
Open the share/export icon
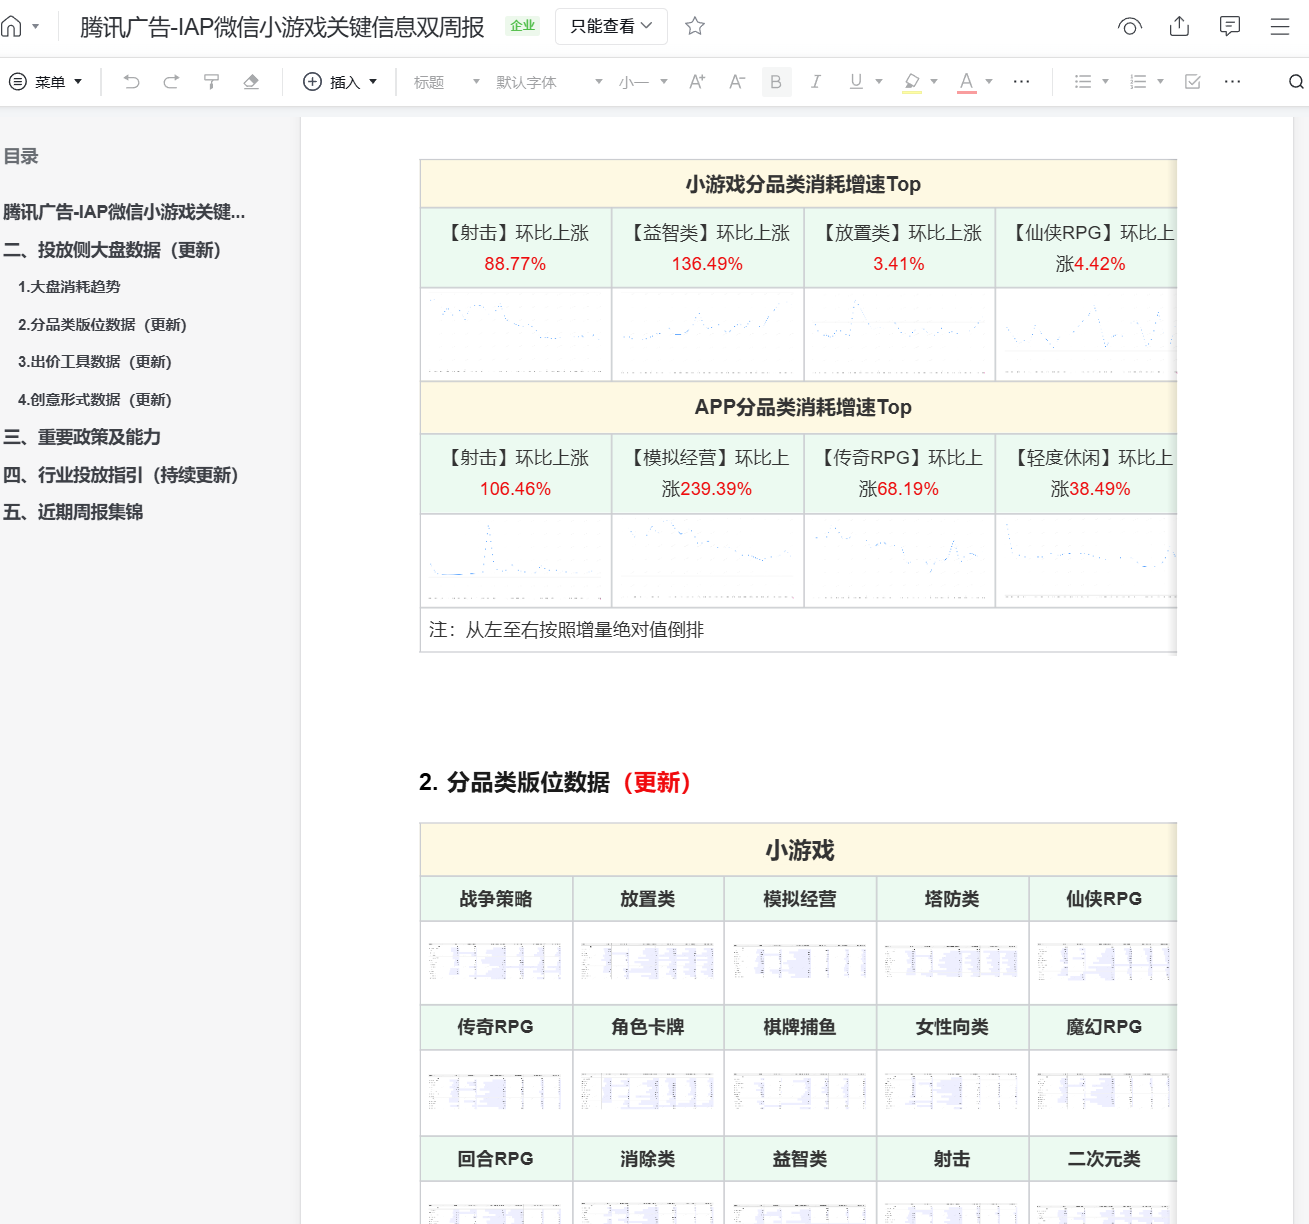click(1179, 27)
